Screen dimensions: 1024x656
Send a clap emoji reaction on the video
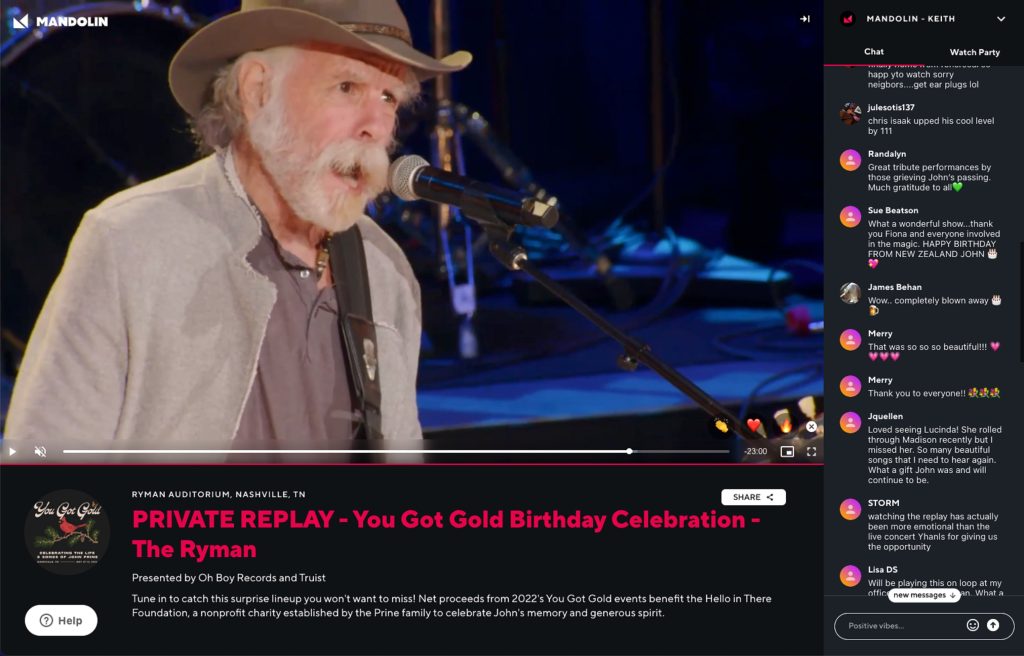pos(720,425)
